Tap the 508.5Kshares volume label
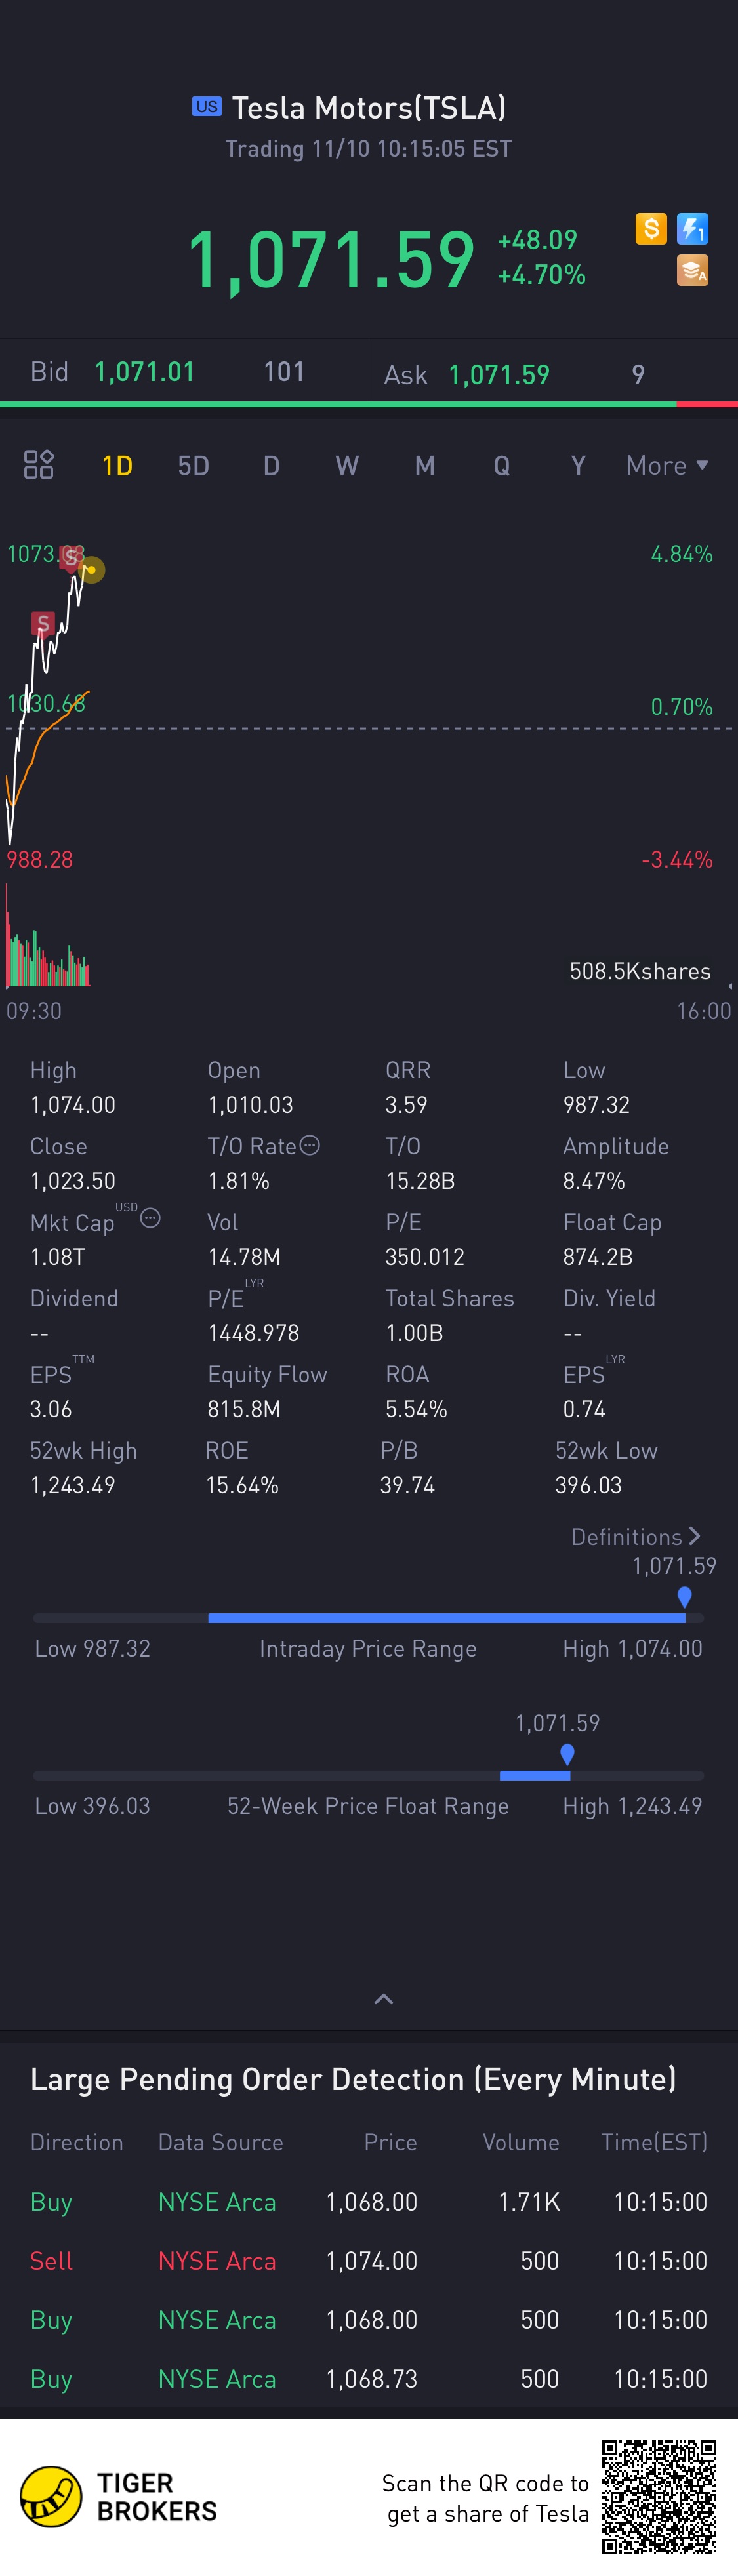 coord(640,971)
